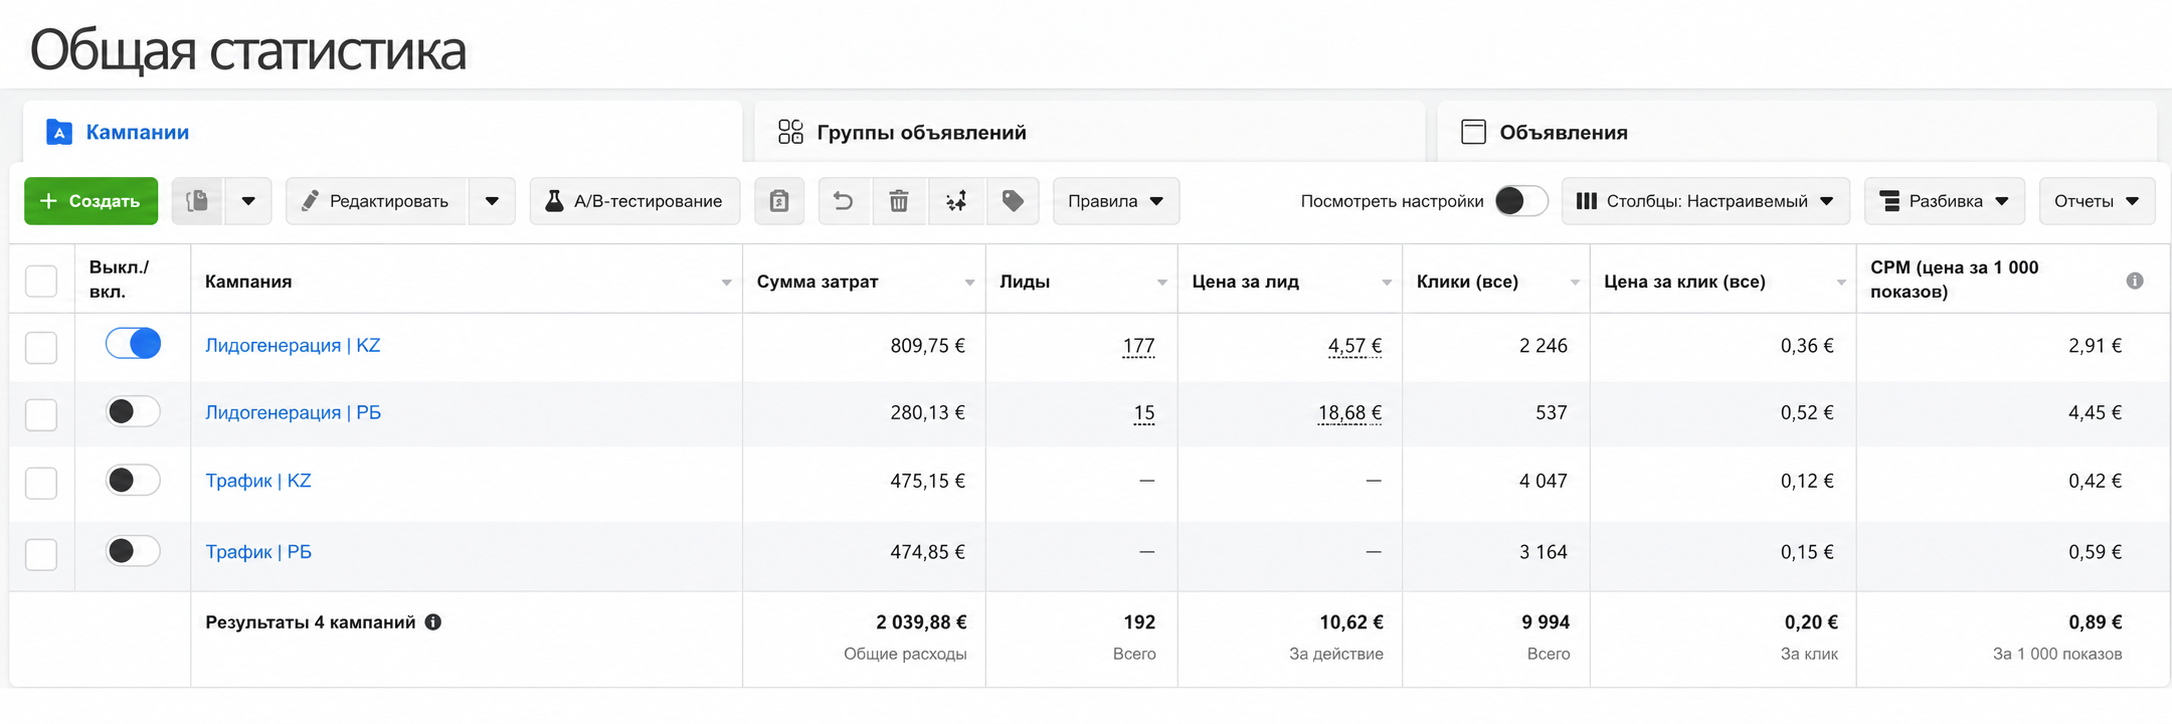Check the Лидогенерация | РБ row checkbox
Viewport: 2172px width, 724px height.
tap(41, 414)
